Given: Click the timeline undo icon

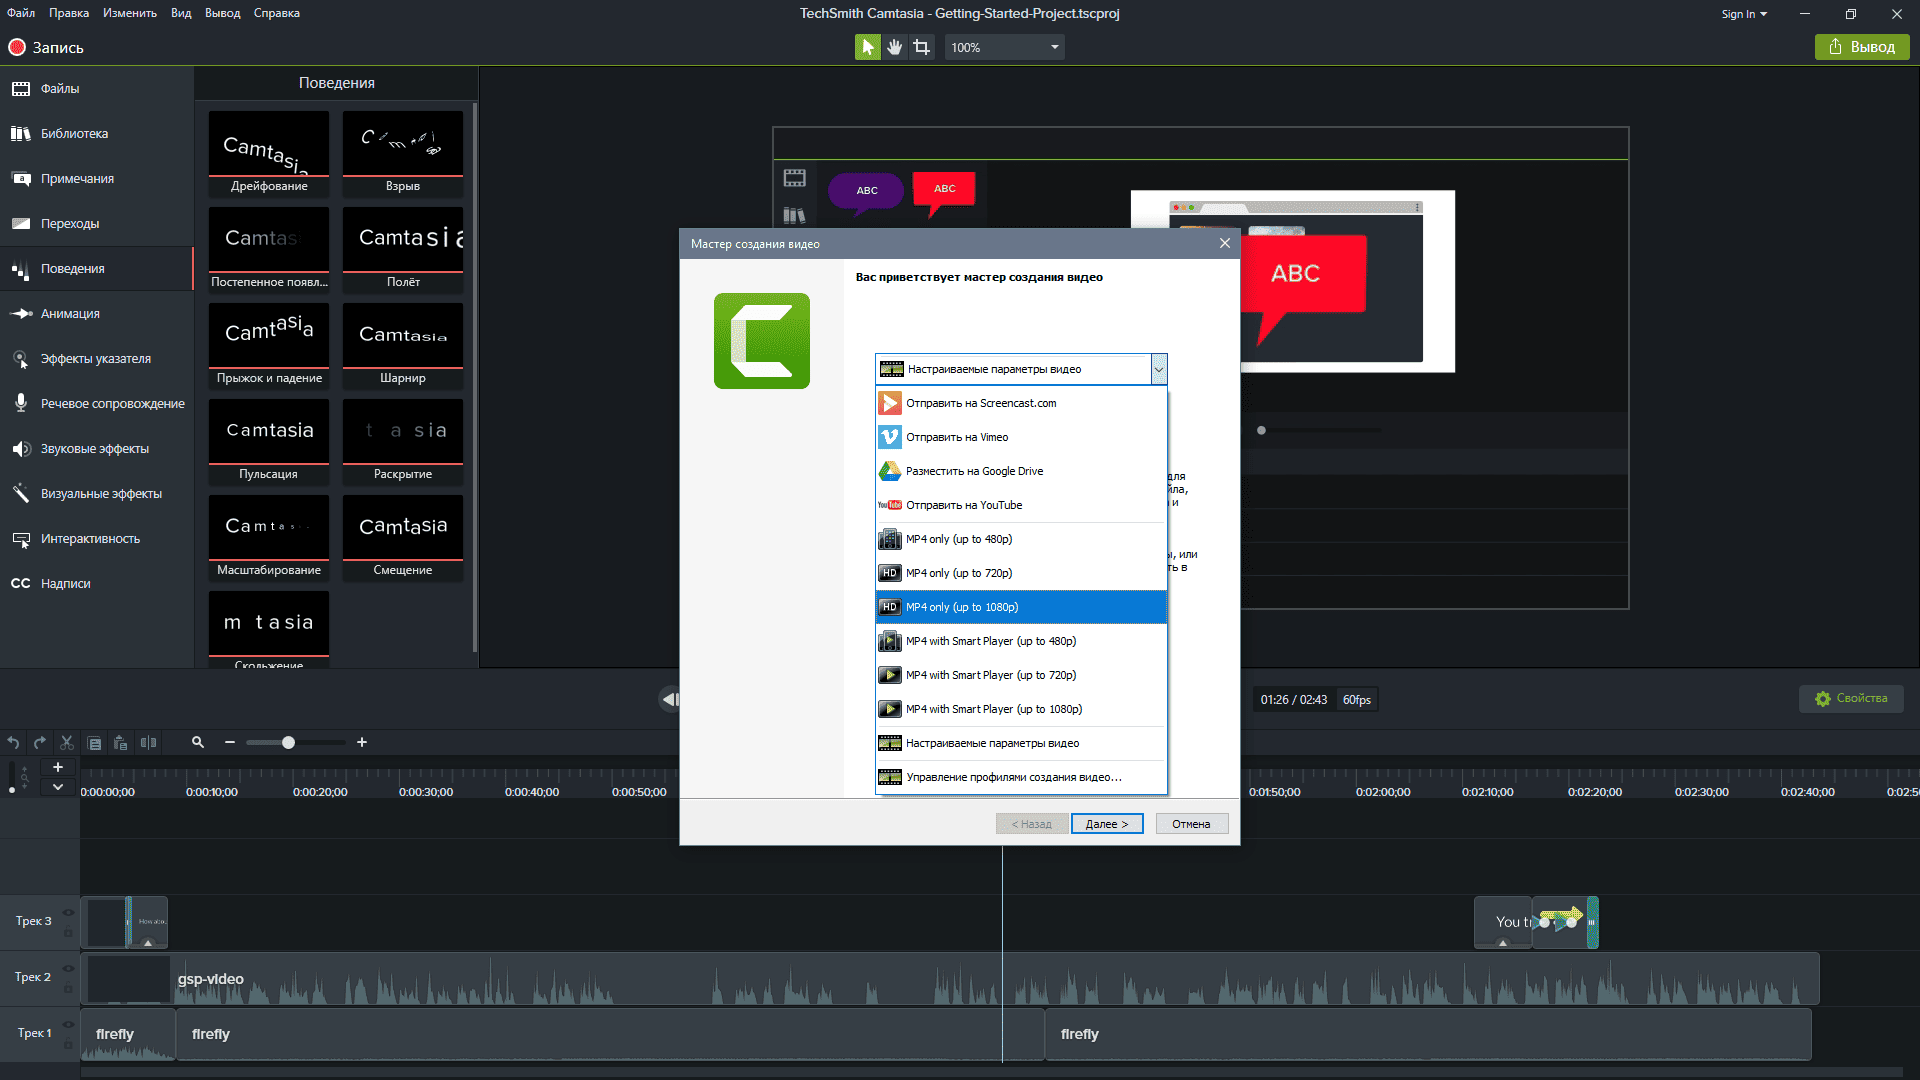Looking at the screenshot, I should [13, 743].
